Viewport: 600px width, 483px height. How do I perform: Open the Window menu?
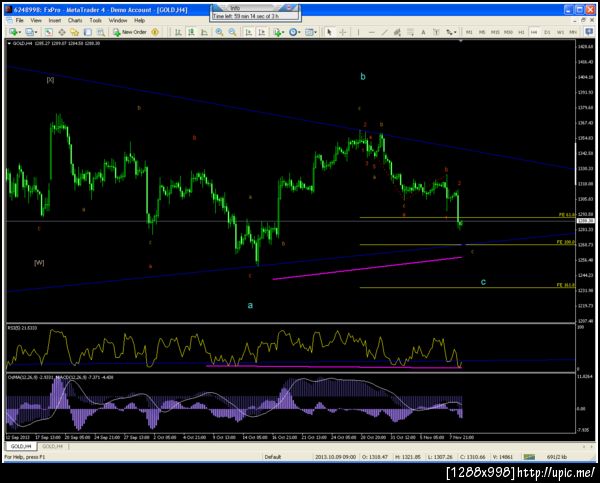click(118, 20)
